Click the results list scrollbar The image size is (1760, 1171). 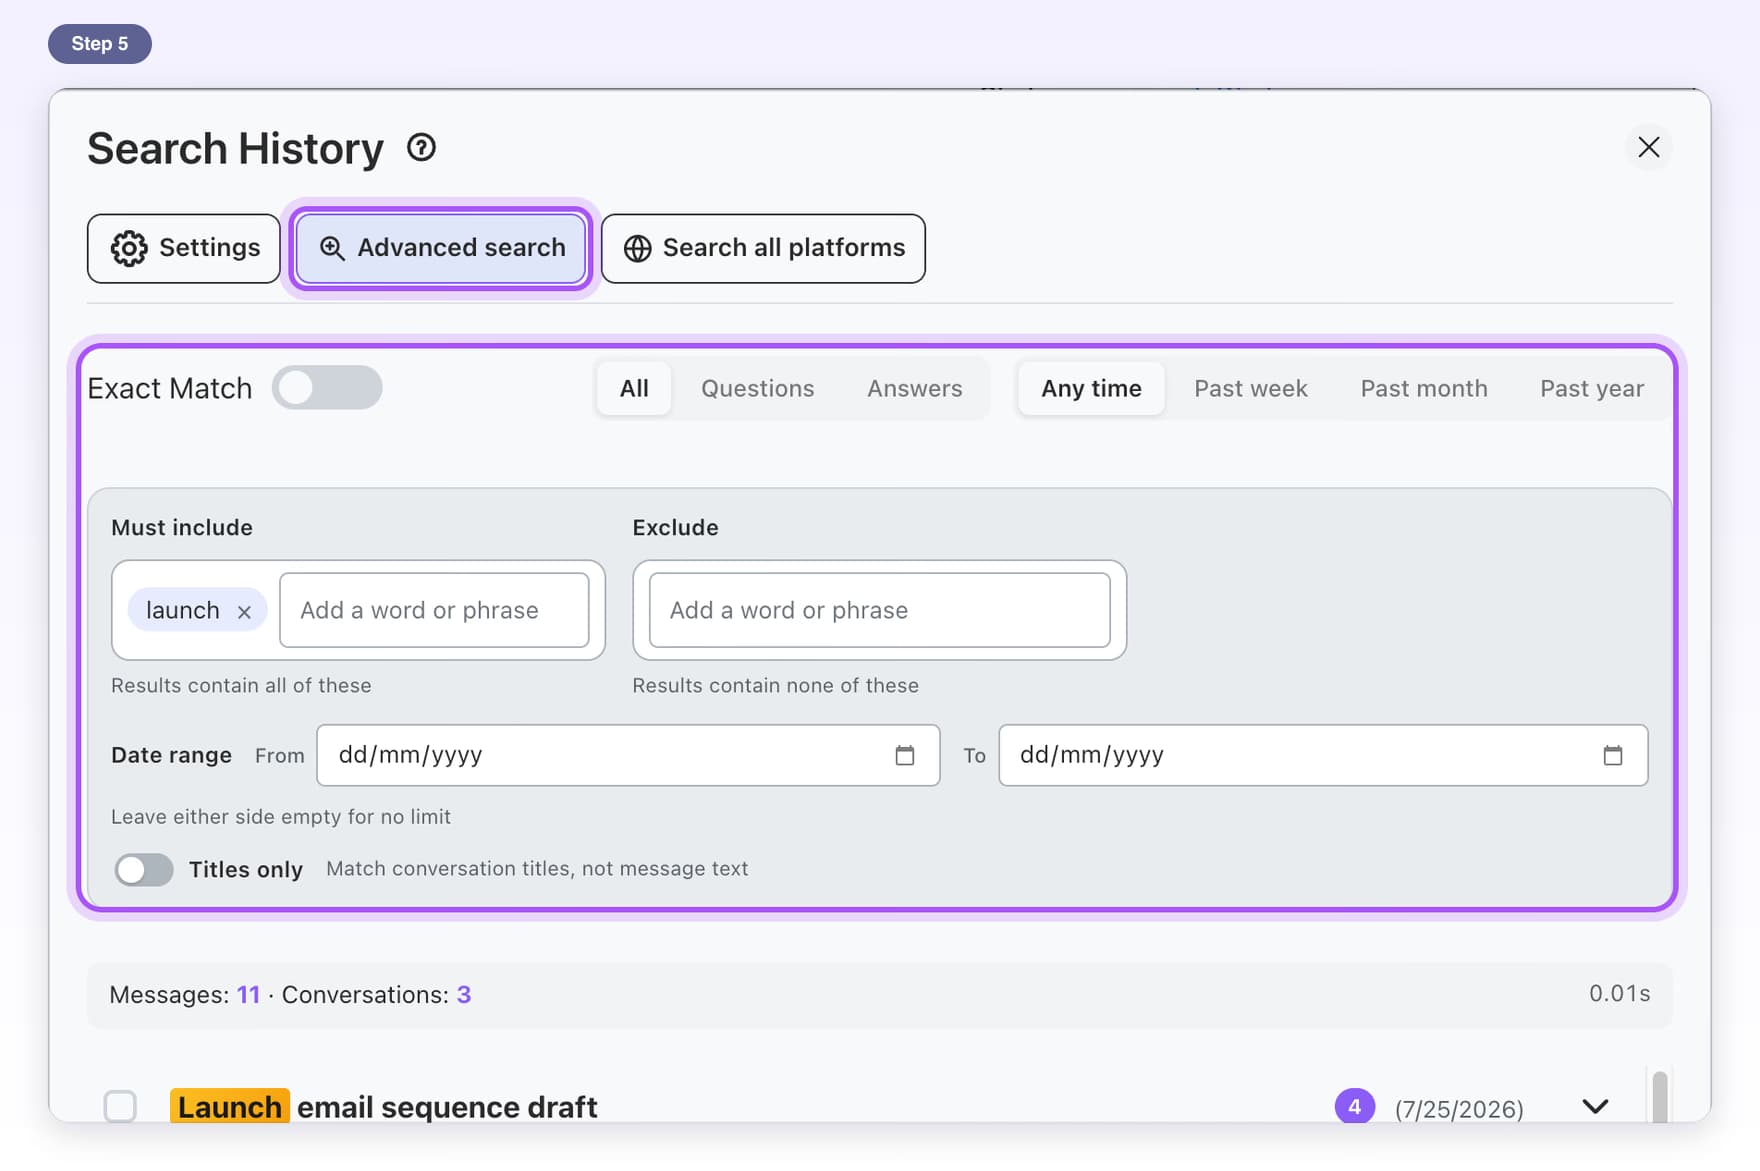tap(1660, 1098)
